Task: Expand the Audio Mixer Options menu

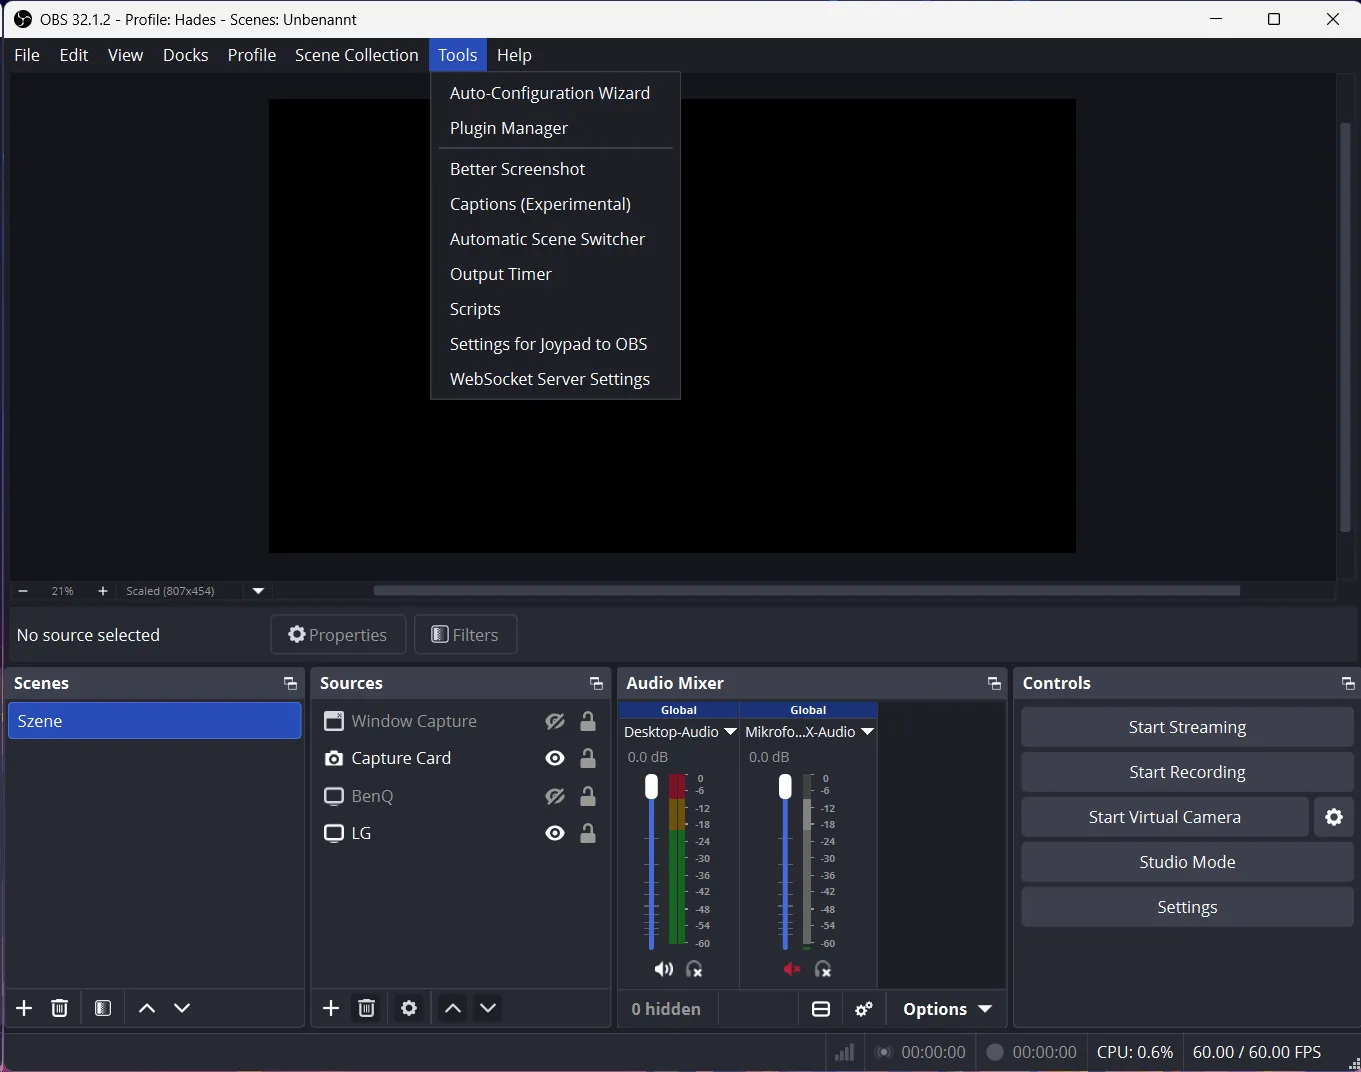Action: [x=947, y=1009]
